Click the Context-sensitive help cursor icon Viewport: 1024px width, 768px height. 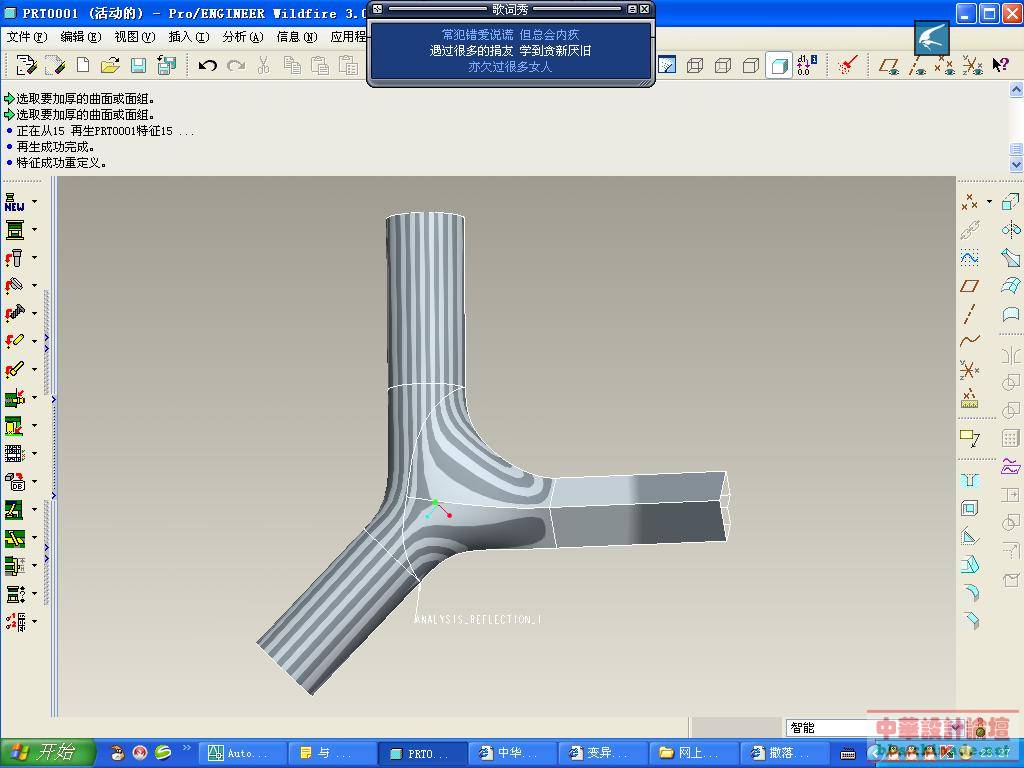tap(1000, 66)
